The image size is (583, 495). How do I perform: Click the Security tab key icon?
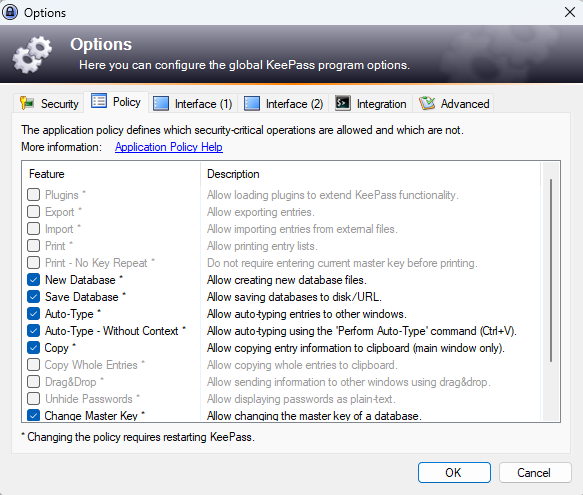pos(27,103)
